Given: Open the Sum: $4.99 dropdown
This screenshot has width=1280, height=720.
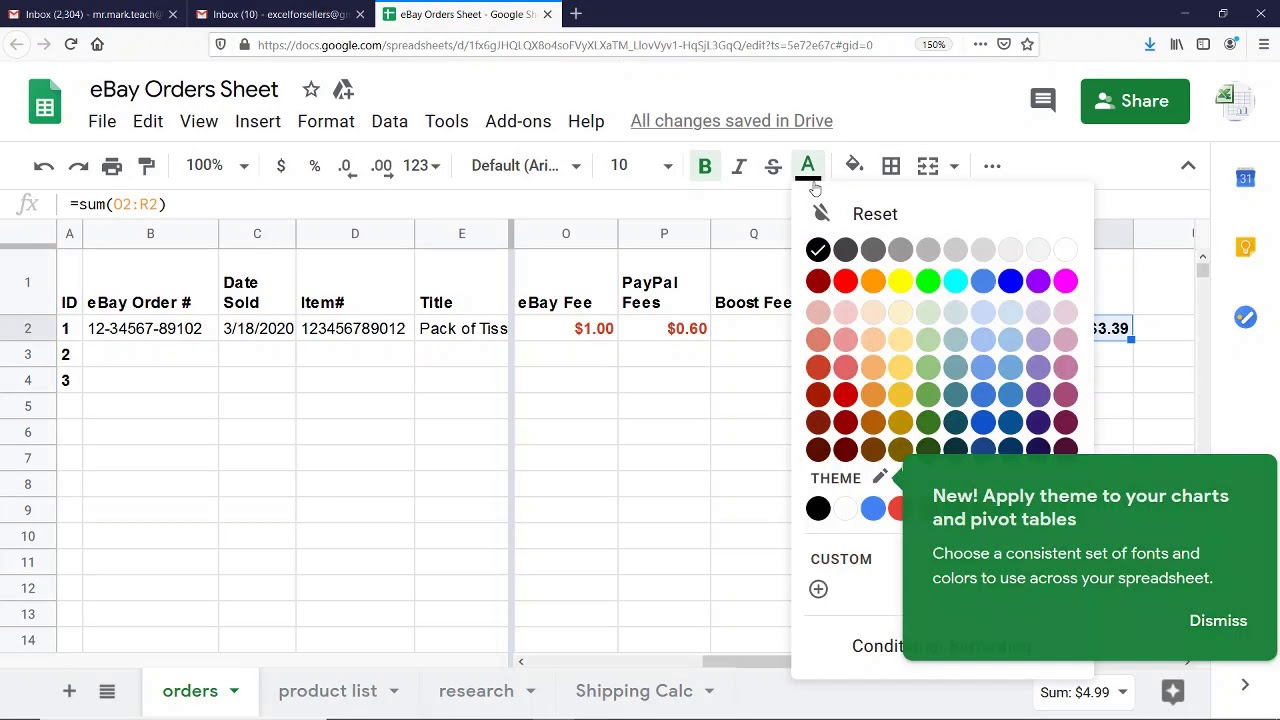Looking at the screenshot, I should [x=1084, y=692].
